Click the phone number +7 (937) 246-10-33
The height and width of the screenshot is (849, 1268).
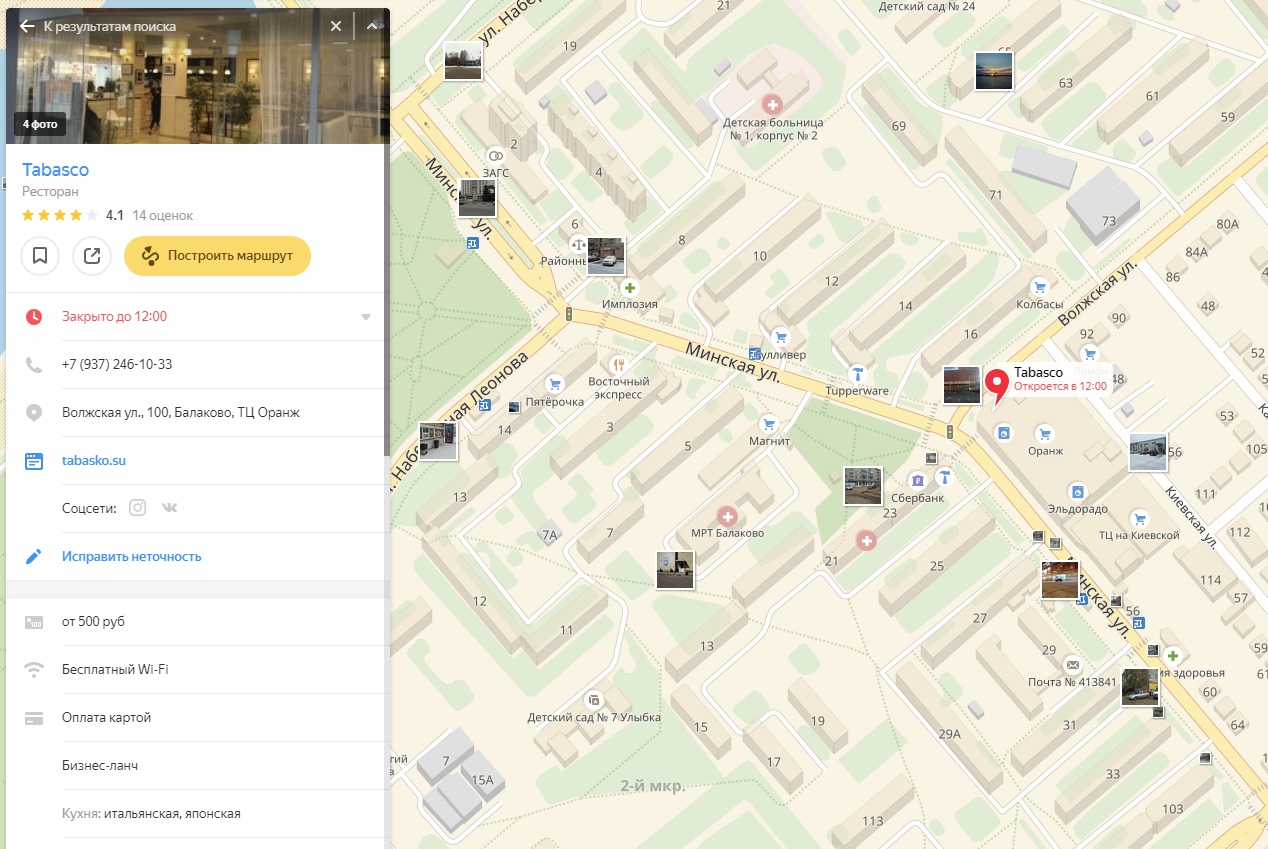(117, 364)
